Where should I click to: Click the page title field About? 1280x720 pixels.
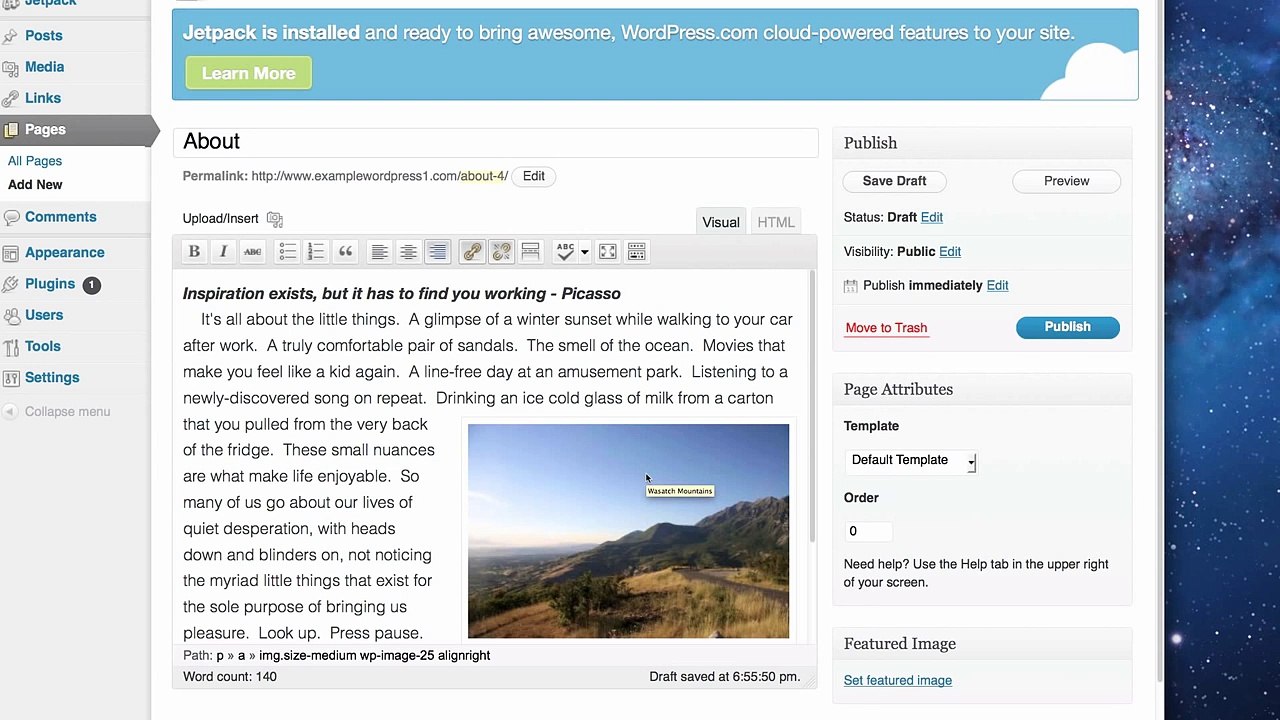[495, 142]
